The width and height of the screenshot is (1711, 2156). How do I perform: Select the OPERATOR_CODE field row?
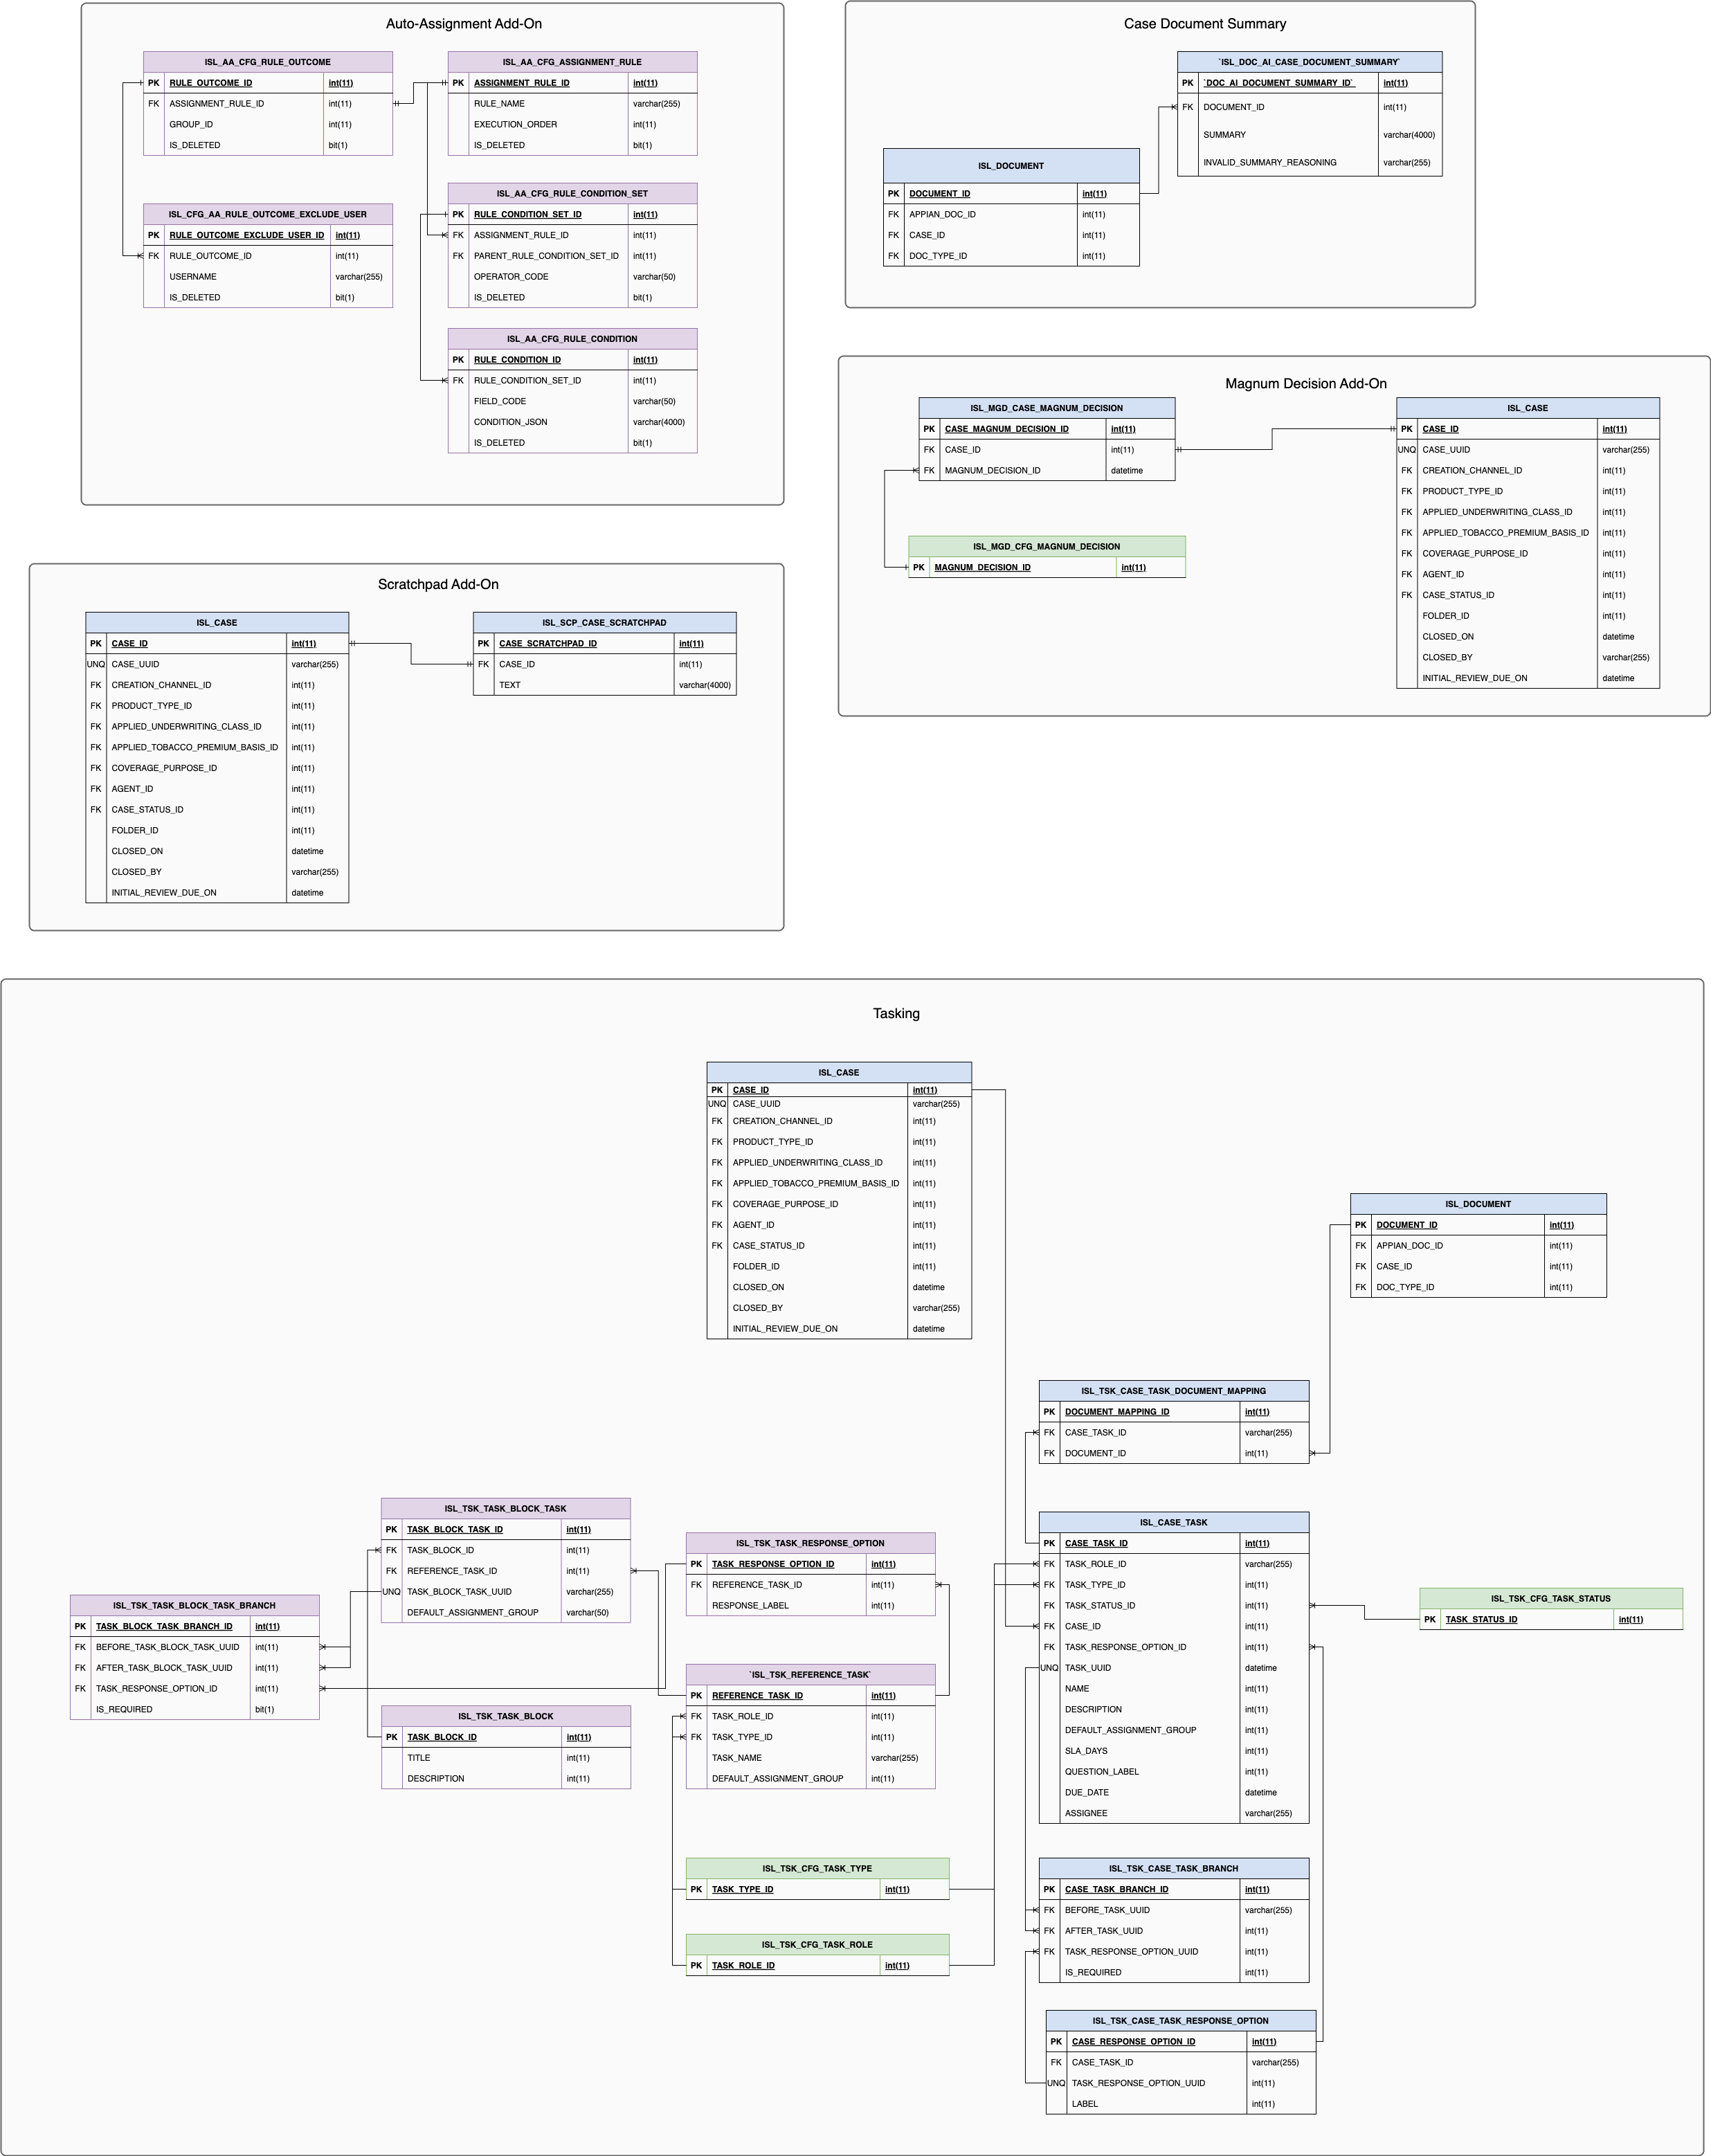click(x=572, y=277)
